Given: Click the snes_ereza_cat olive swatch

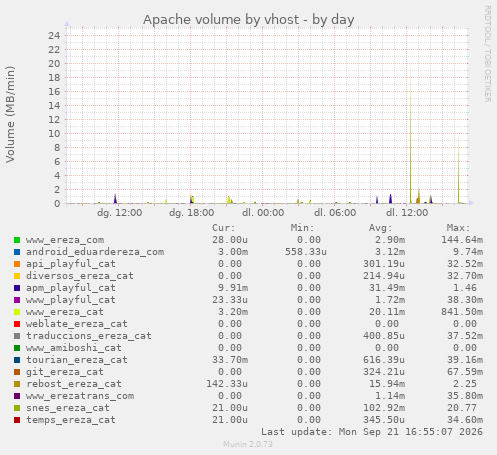Looking at the screenshot, I should click(x=17, y=408).
